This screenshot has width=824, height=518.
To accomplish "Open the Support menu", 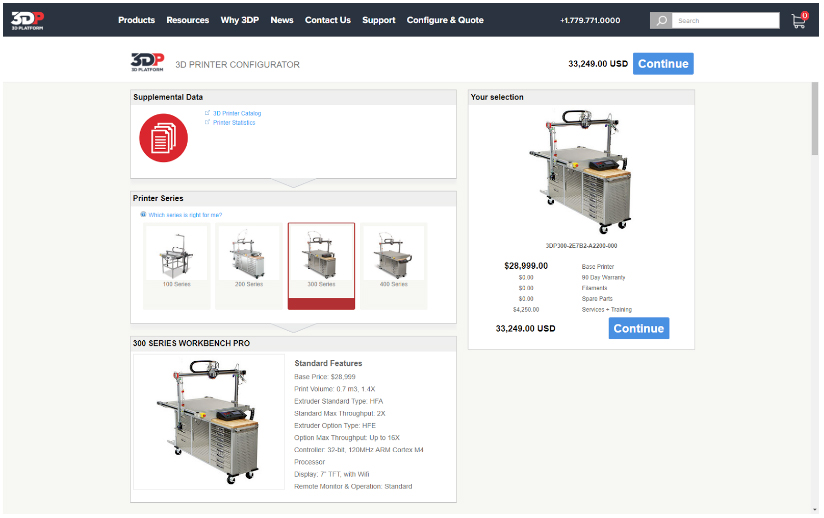I will (378, 20).
